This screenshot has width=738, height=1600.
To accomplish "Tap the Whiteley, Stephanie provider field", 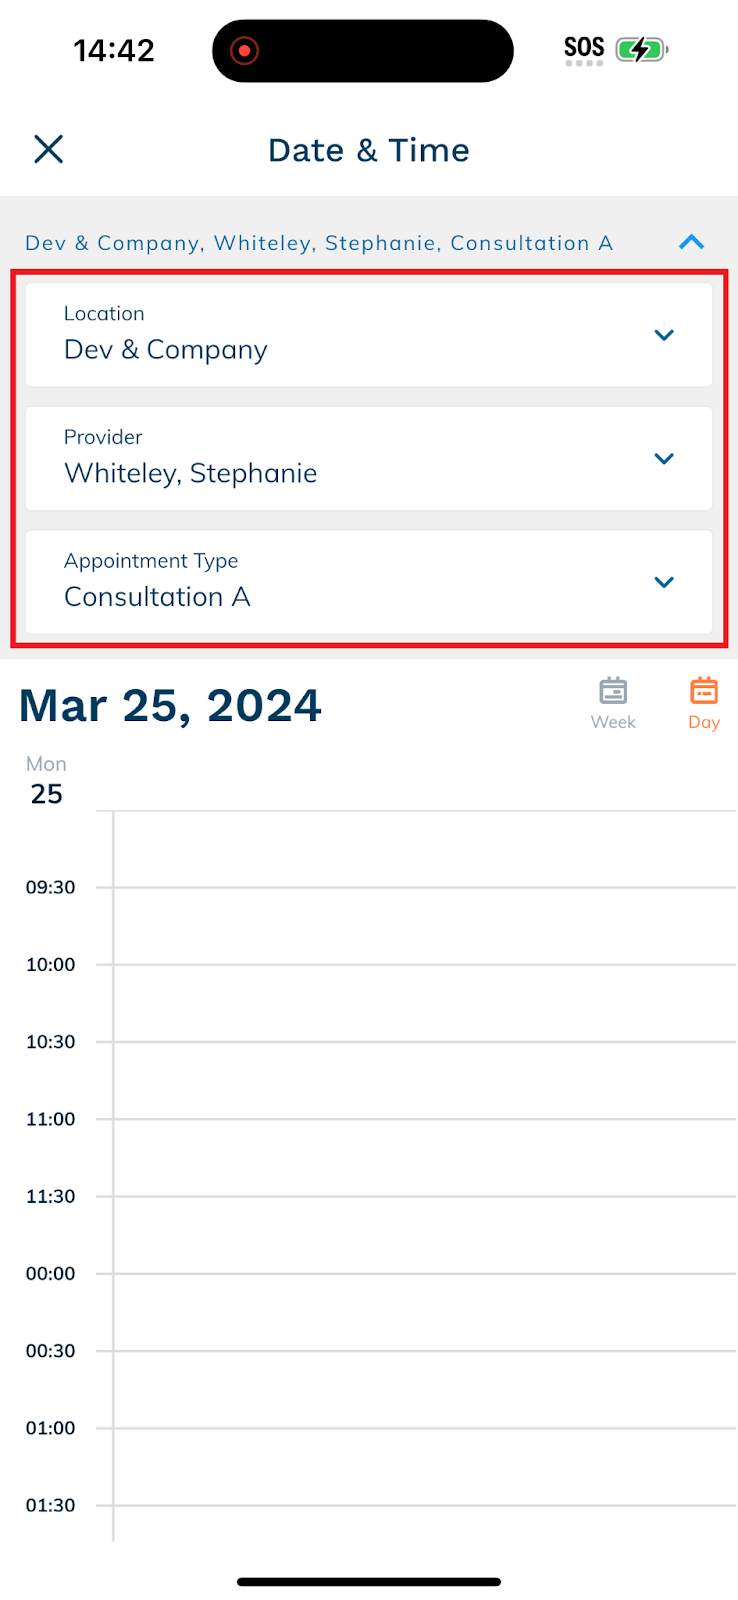I will click(369, 458).
